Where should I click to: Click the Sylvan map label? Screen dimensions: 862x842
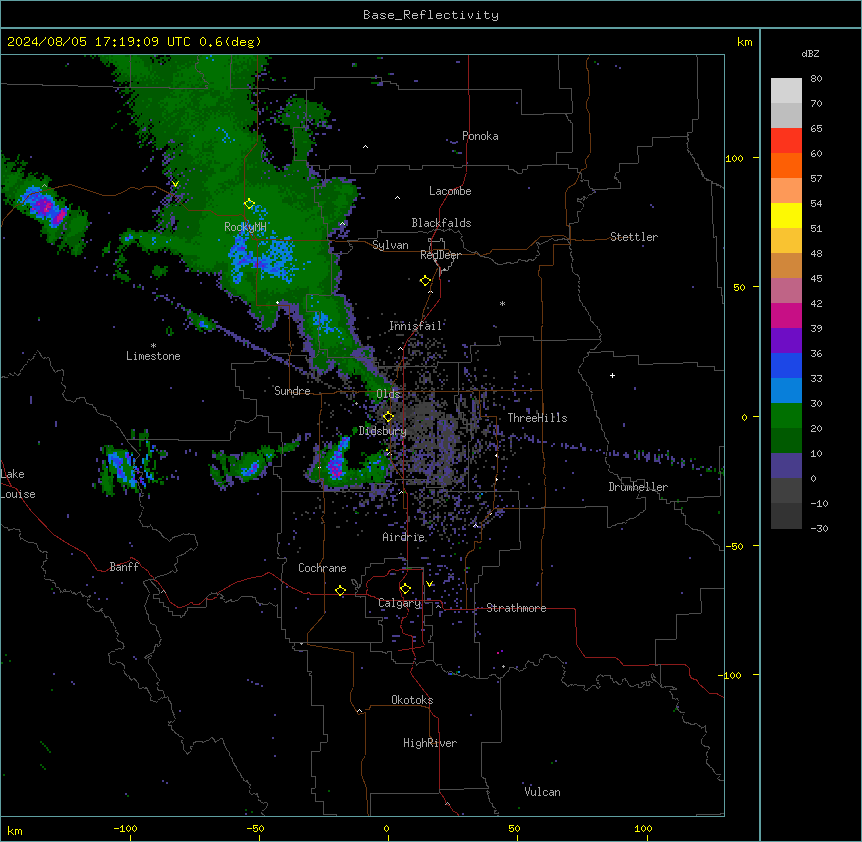click(390, 245)
